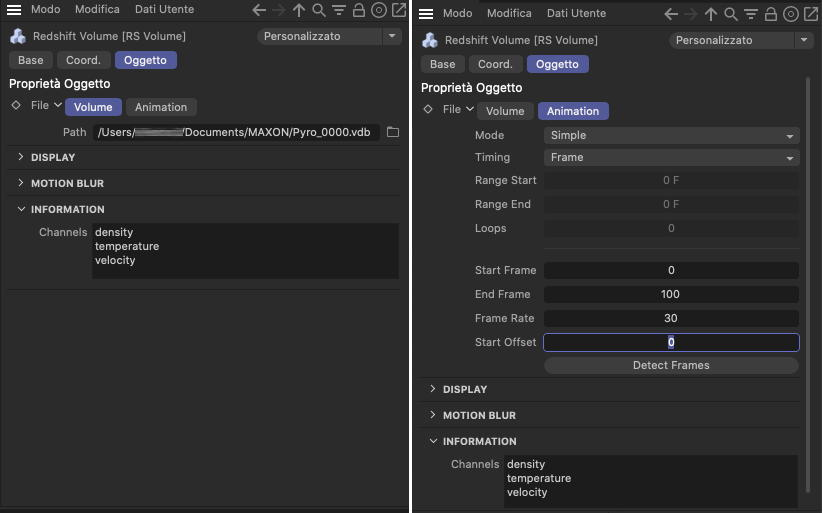Click target mode icon in left panel
The height and width of the screenshot is (513, 823).
[x=378, y=10]
